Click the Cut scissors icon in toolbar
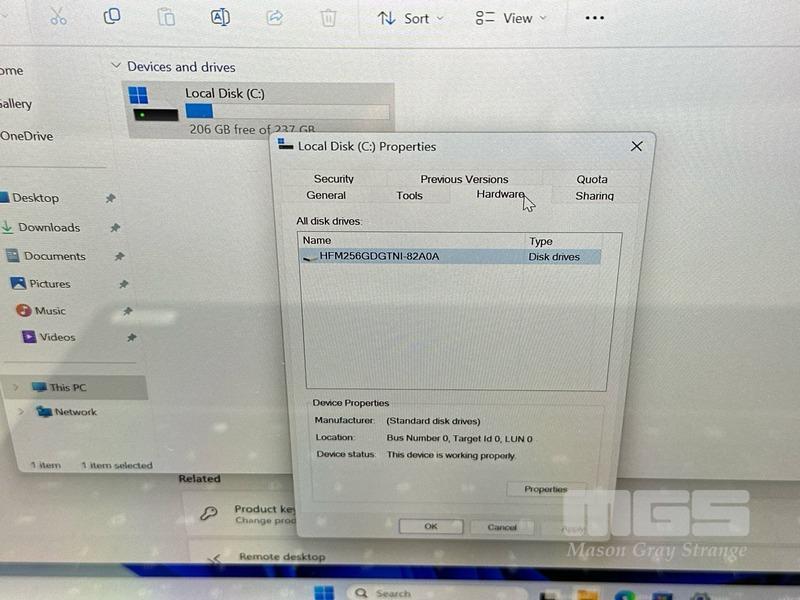Viewport: 800px width, 600px height. click(57, 16)
